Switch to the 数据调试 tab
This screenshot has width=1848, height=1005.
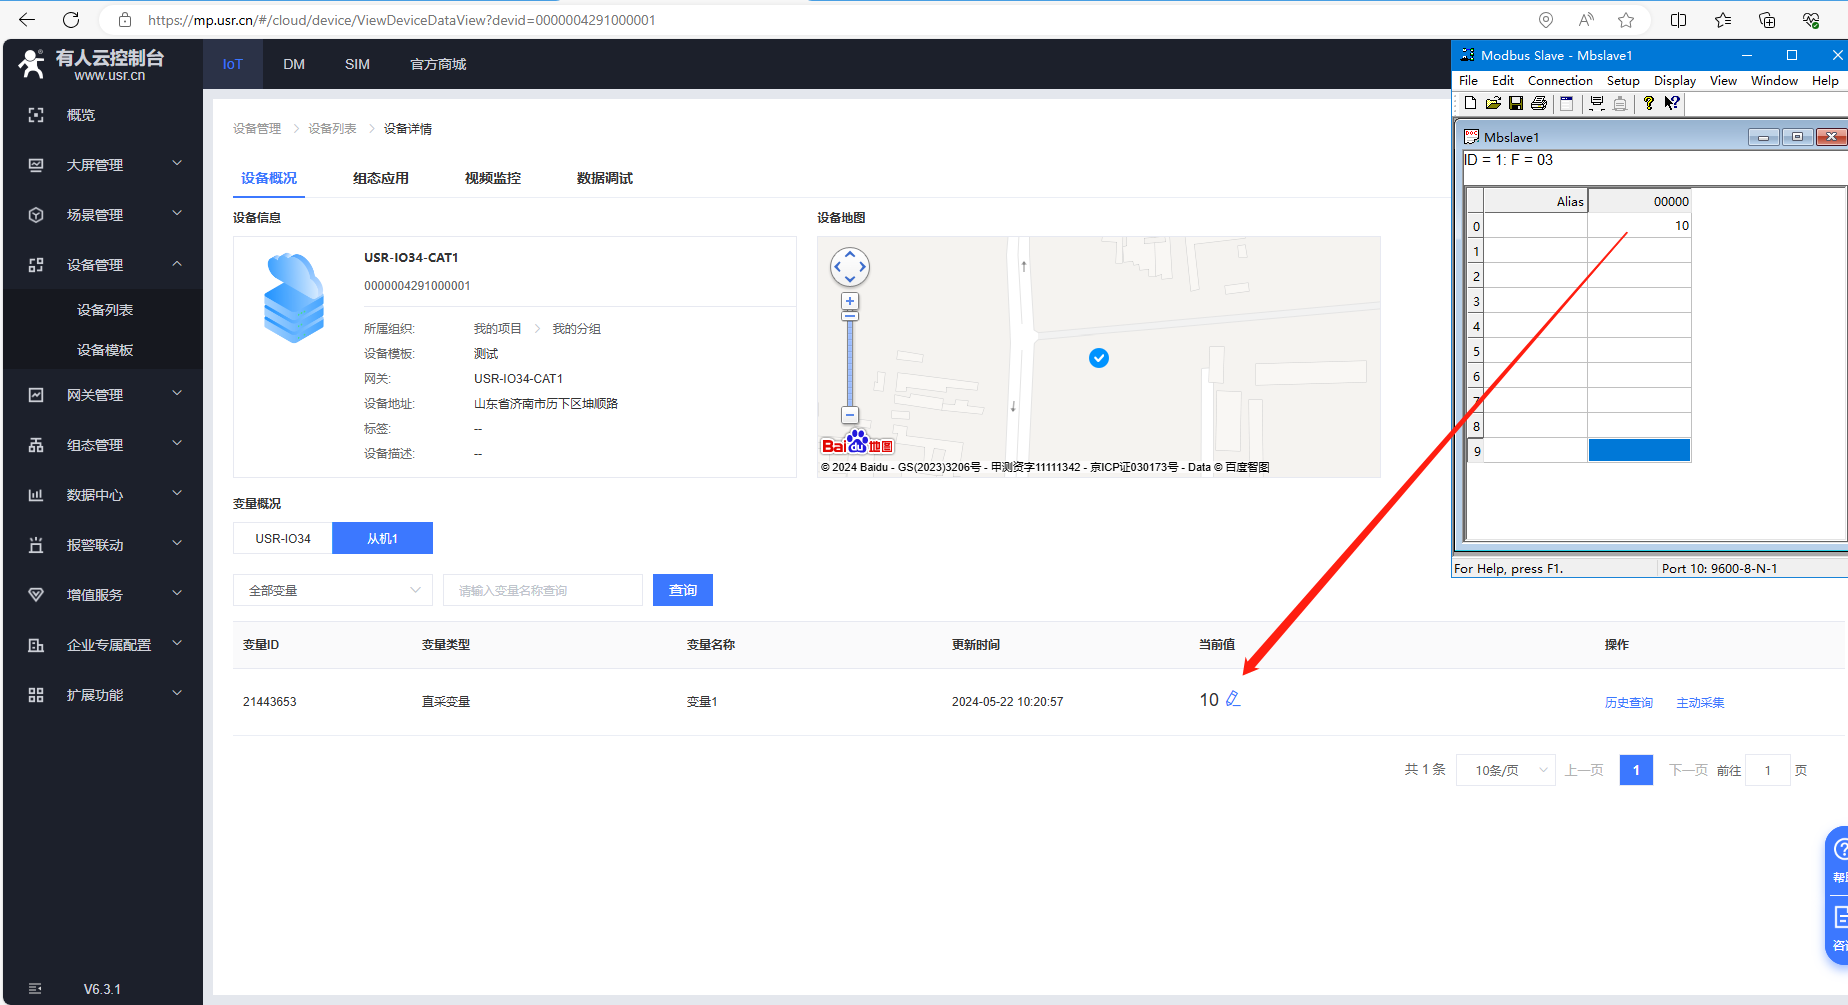604,178
